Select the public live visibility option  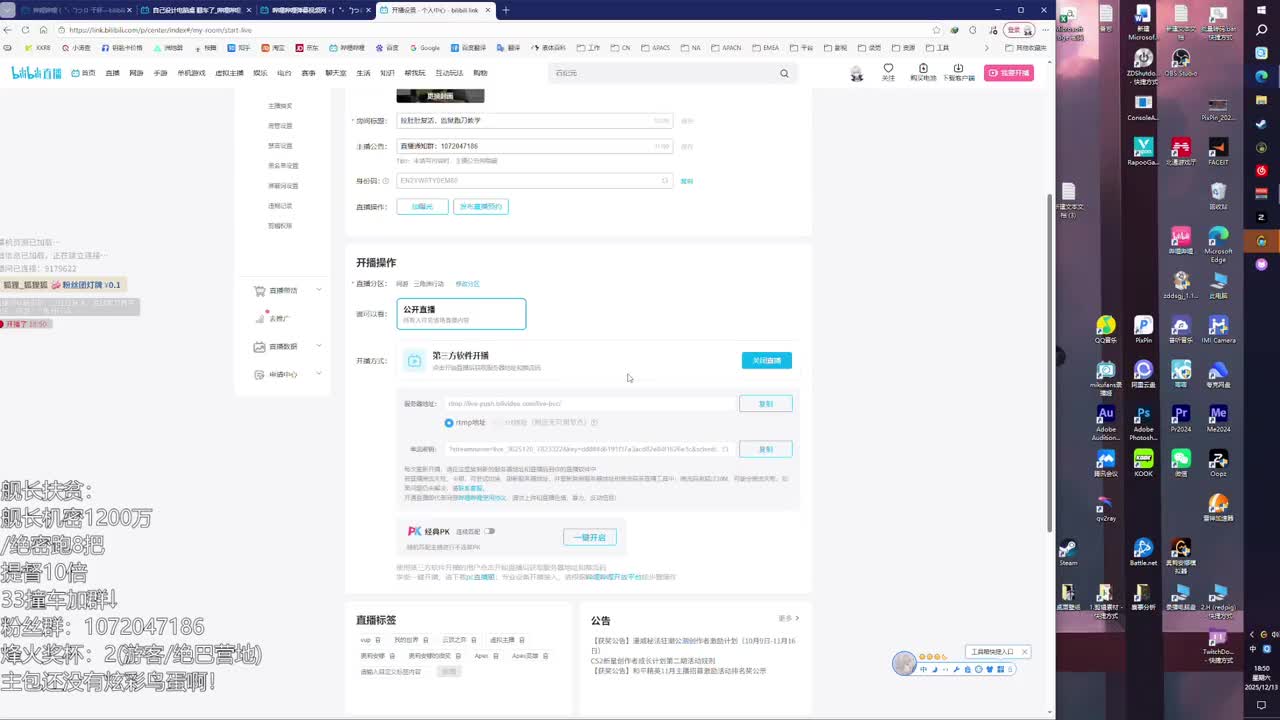461,314
